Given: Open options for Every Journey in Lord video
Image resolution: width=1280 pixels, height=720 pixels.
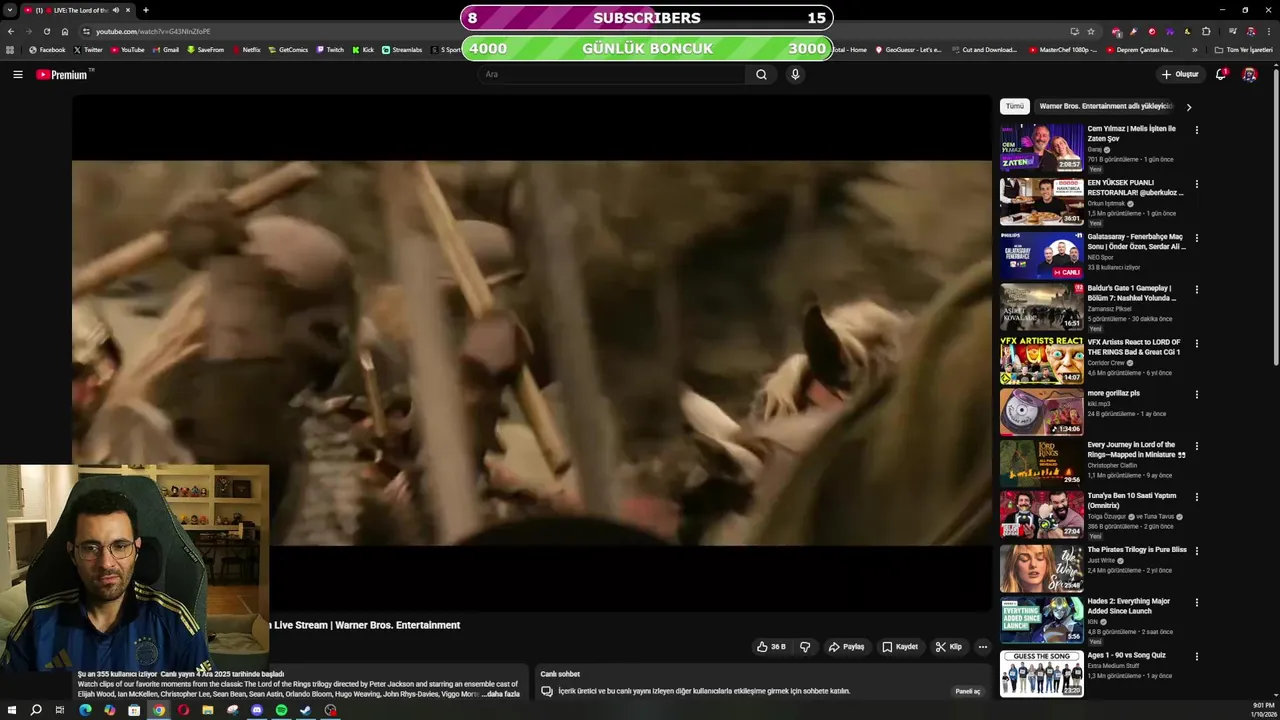Looking at the screenshot, I should (x=1196, y=446).
